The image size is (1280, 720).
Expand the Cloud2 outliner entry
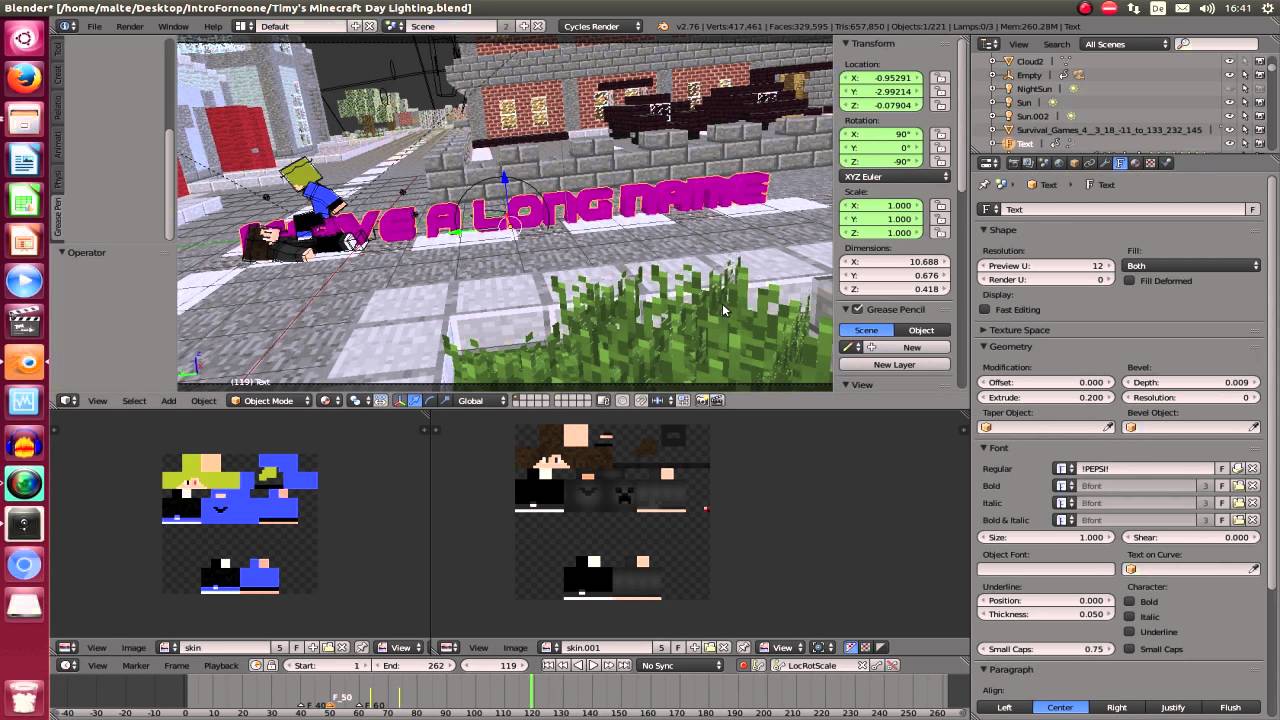click(x=992, y=61)
